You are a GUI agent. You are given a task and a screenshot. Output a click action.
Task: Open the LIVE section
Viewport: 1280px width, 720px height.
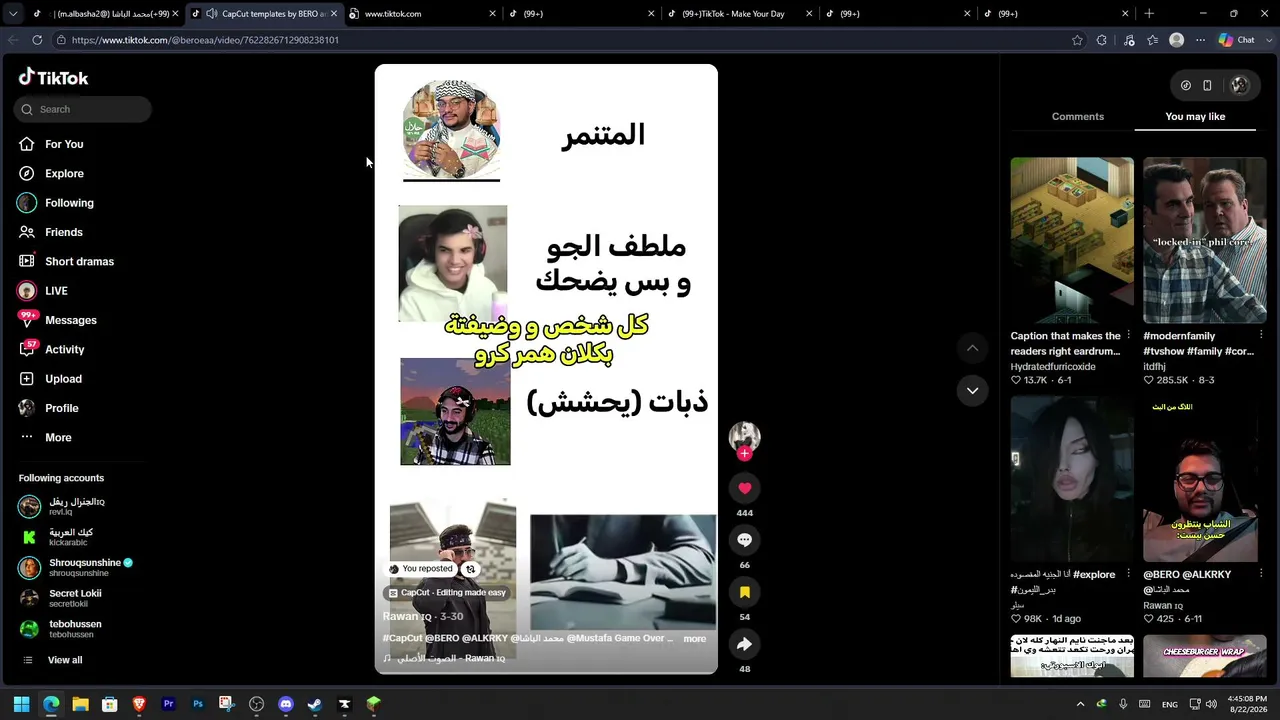tap(56, 291)
